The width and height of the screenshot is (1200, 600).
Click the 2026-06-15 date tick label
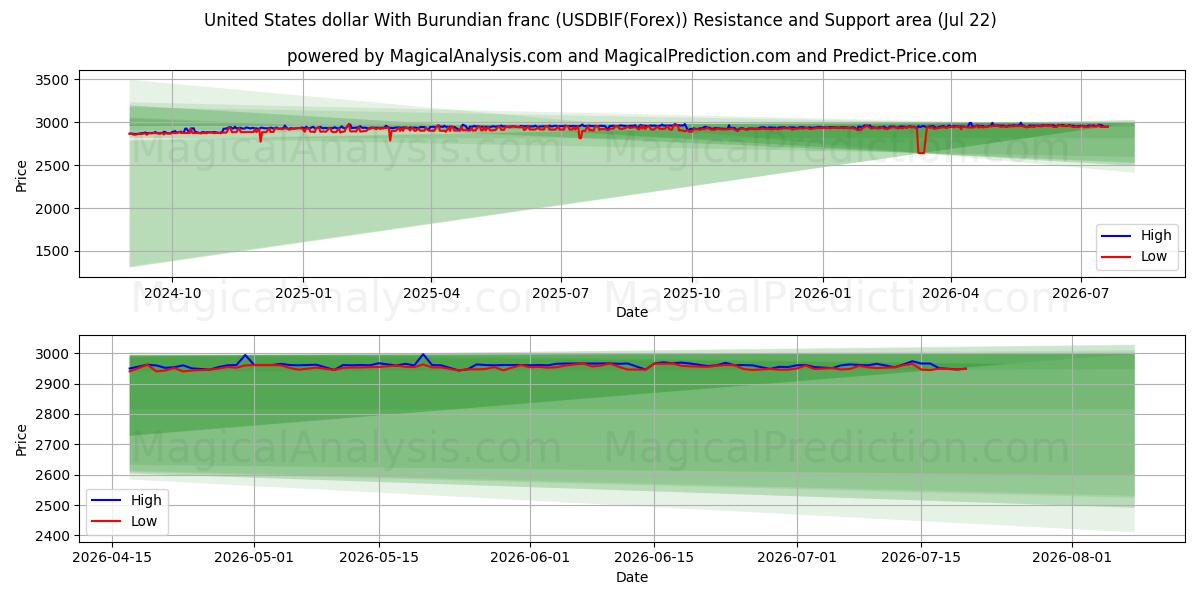point(654,559)
